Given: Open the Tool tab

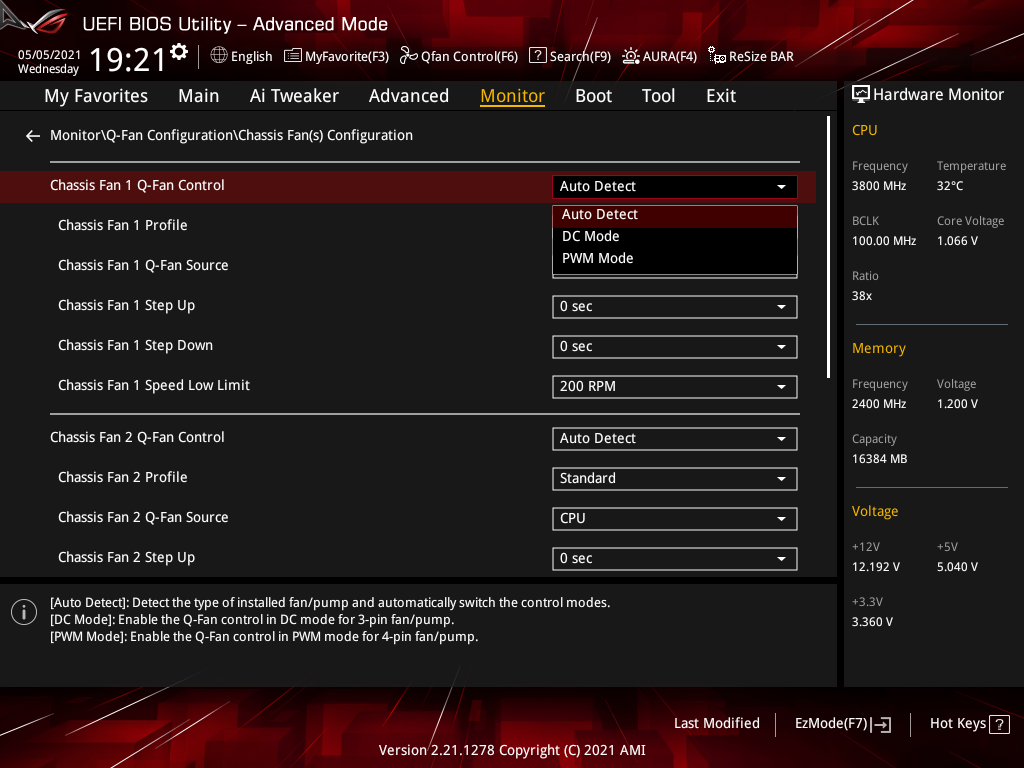Looking at the screenshot, I should click(x=658, y=96).
